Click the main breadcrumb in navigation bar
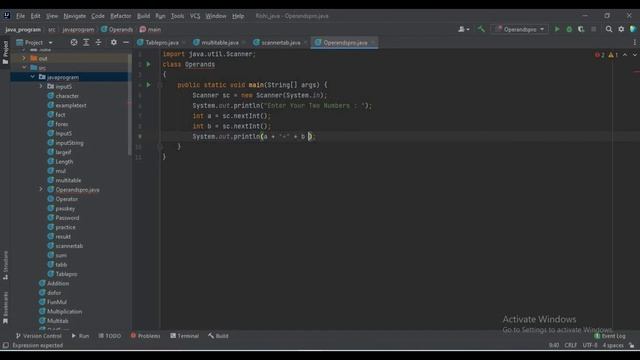Image resolution: width=640 pixels, height=360 pixels. 150,29
